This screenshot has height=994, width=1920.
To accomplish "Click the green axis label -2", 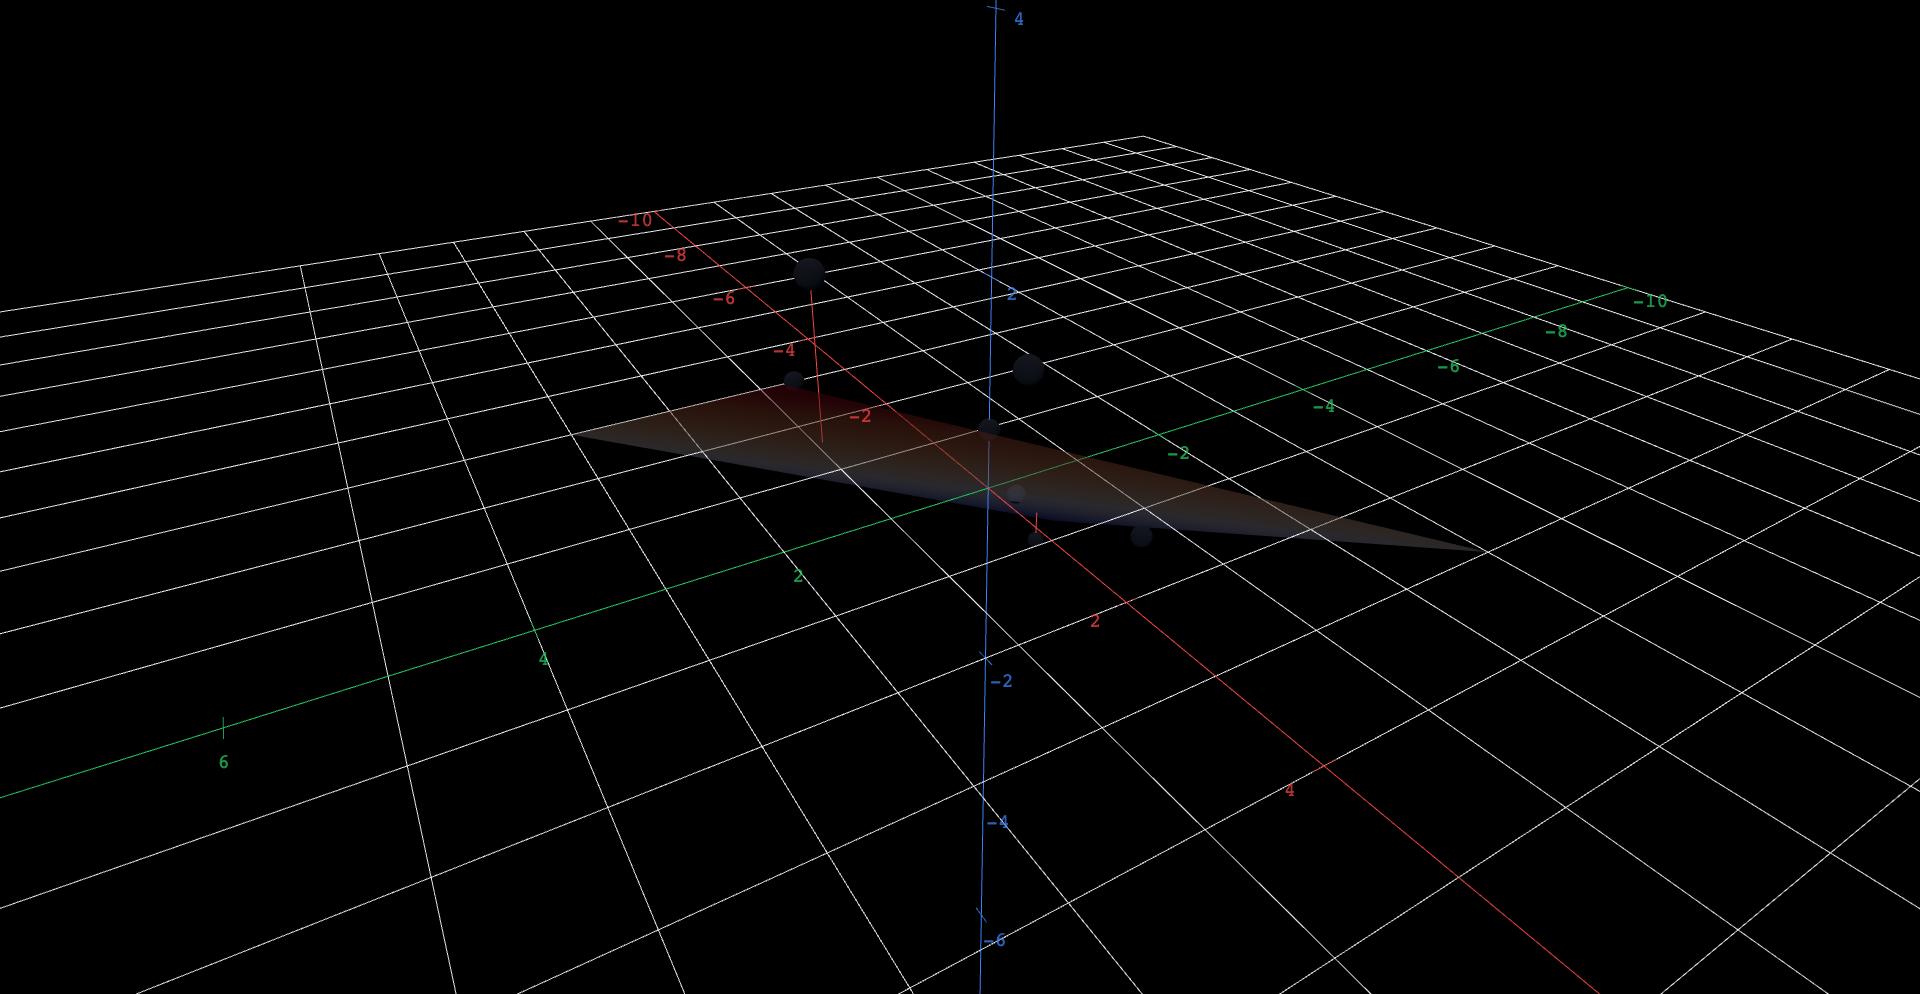I will coord(1178,453).
